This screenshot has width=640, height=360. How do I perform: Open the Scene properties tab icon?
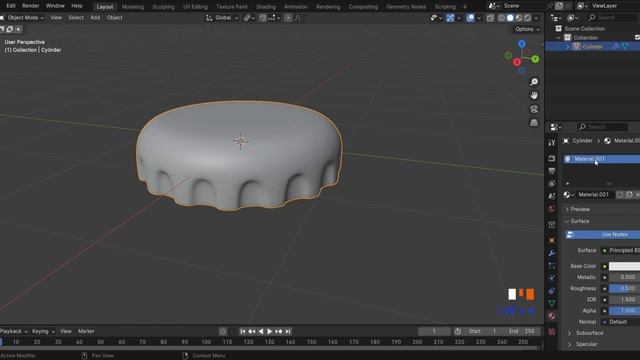[x=552, y=196]
